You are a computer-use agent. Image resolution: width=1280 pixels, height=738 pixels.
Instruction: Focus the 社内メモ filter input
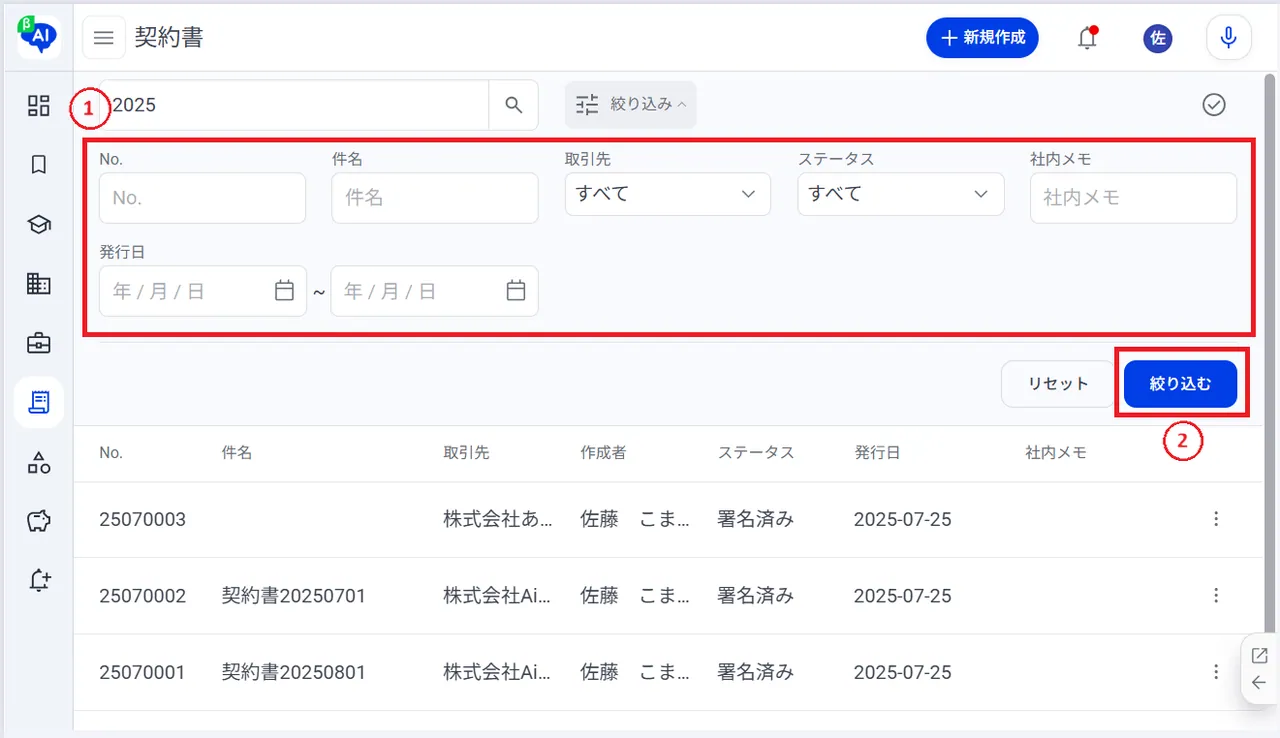point(1133,198)
